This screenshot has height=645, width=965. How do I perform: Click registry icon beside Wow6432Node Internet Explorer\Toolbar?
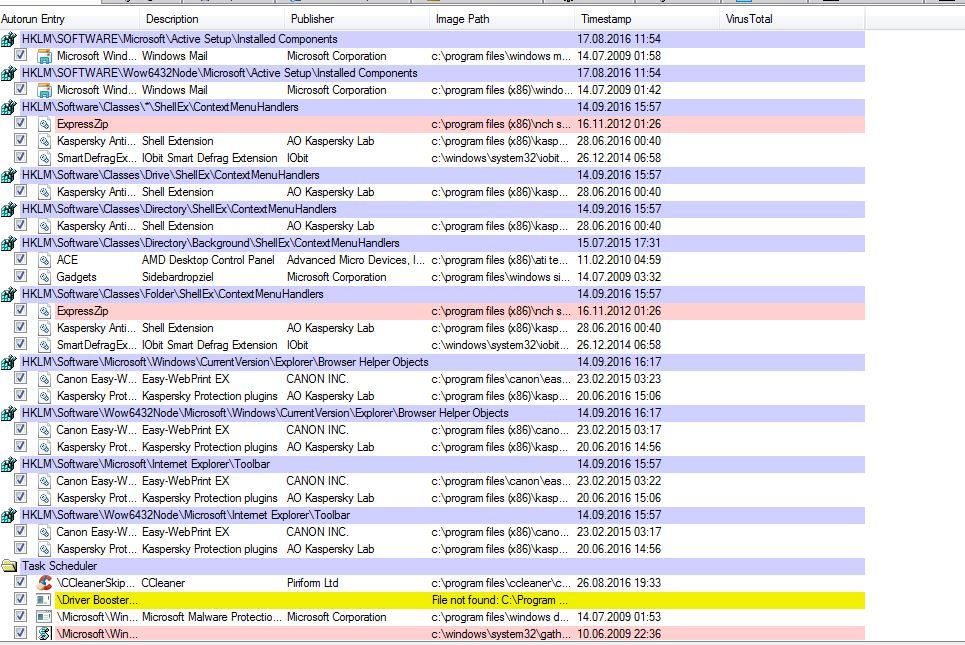point(9,515)
